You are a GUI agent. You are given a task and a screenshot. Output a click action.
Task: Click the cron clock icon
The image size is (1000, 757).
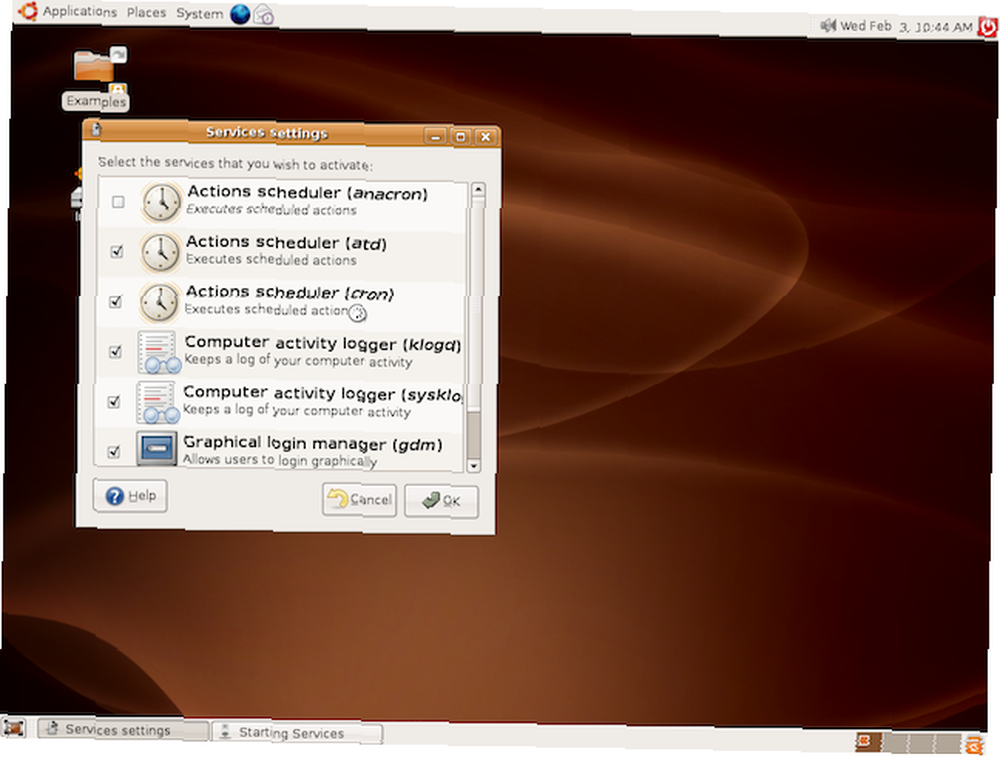coord(159,302)
